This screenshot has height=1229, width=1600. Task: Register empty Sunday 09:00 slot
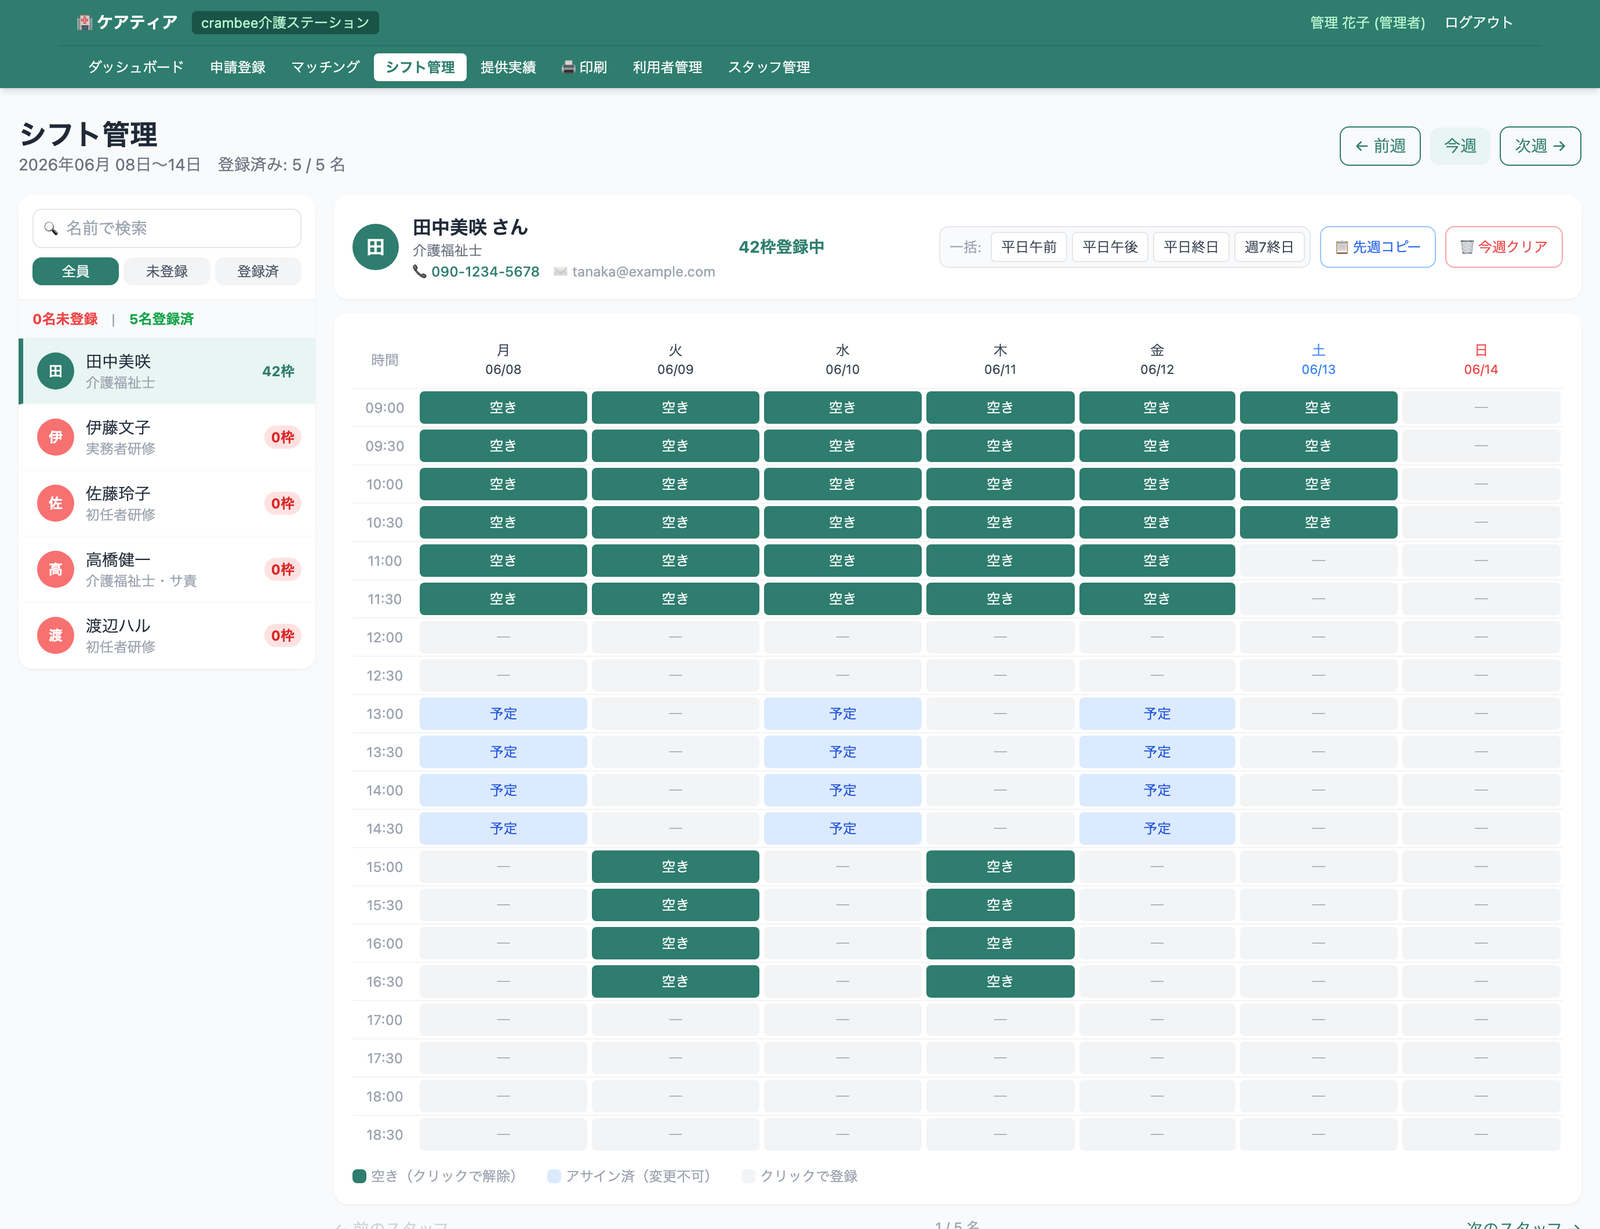1481,408
